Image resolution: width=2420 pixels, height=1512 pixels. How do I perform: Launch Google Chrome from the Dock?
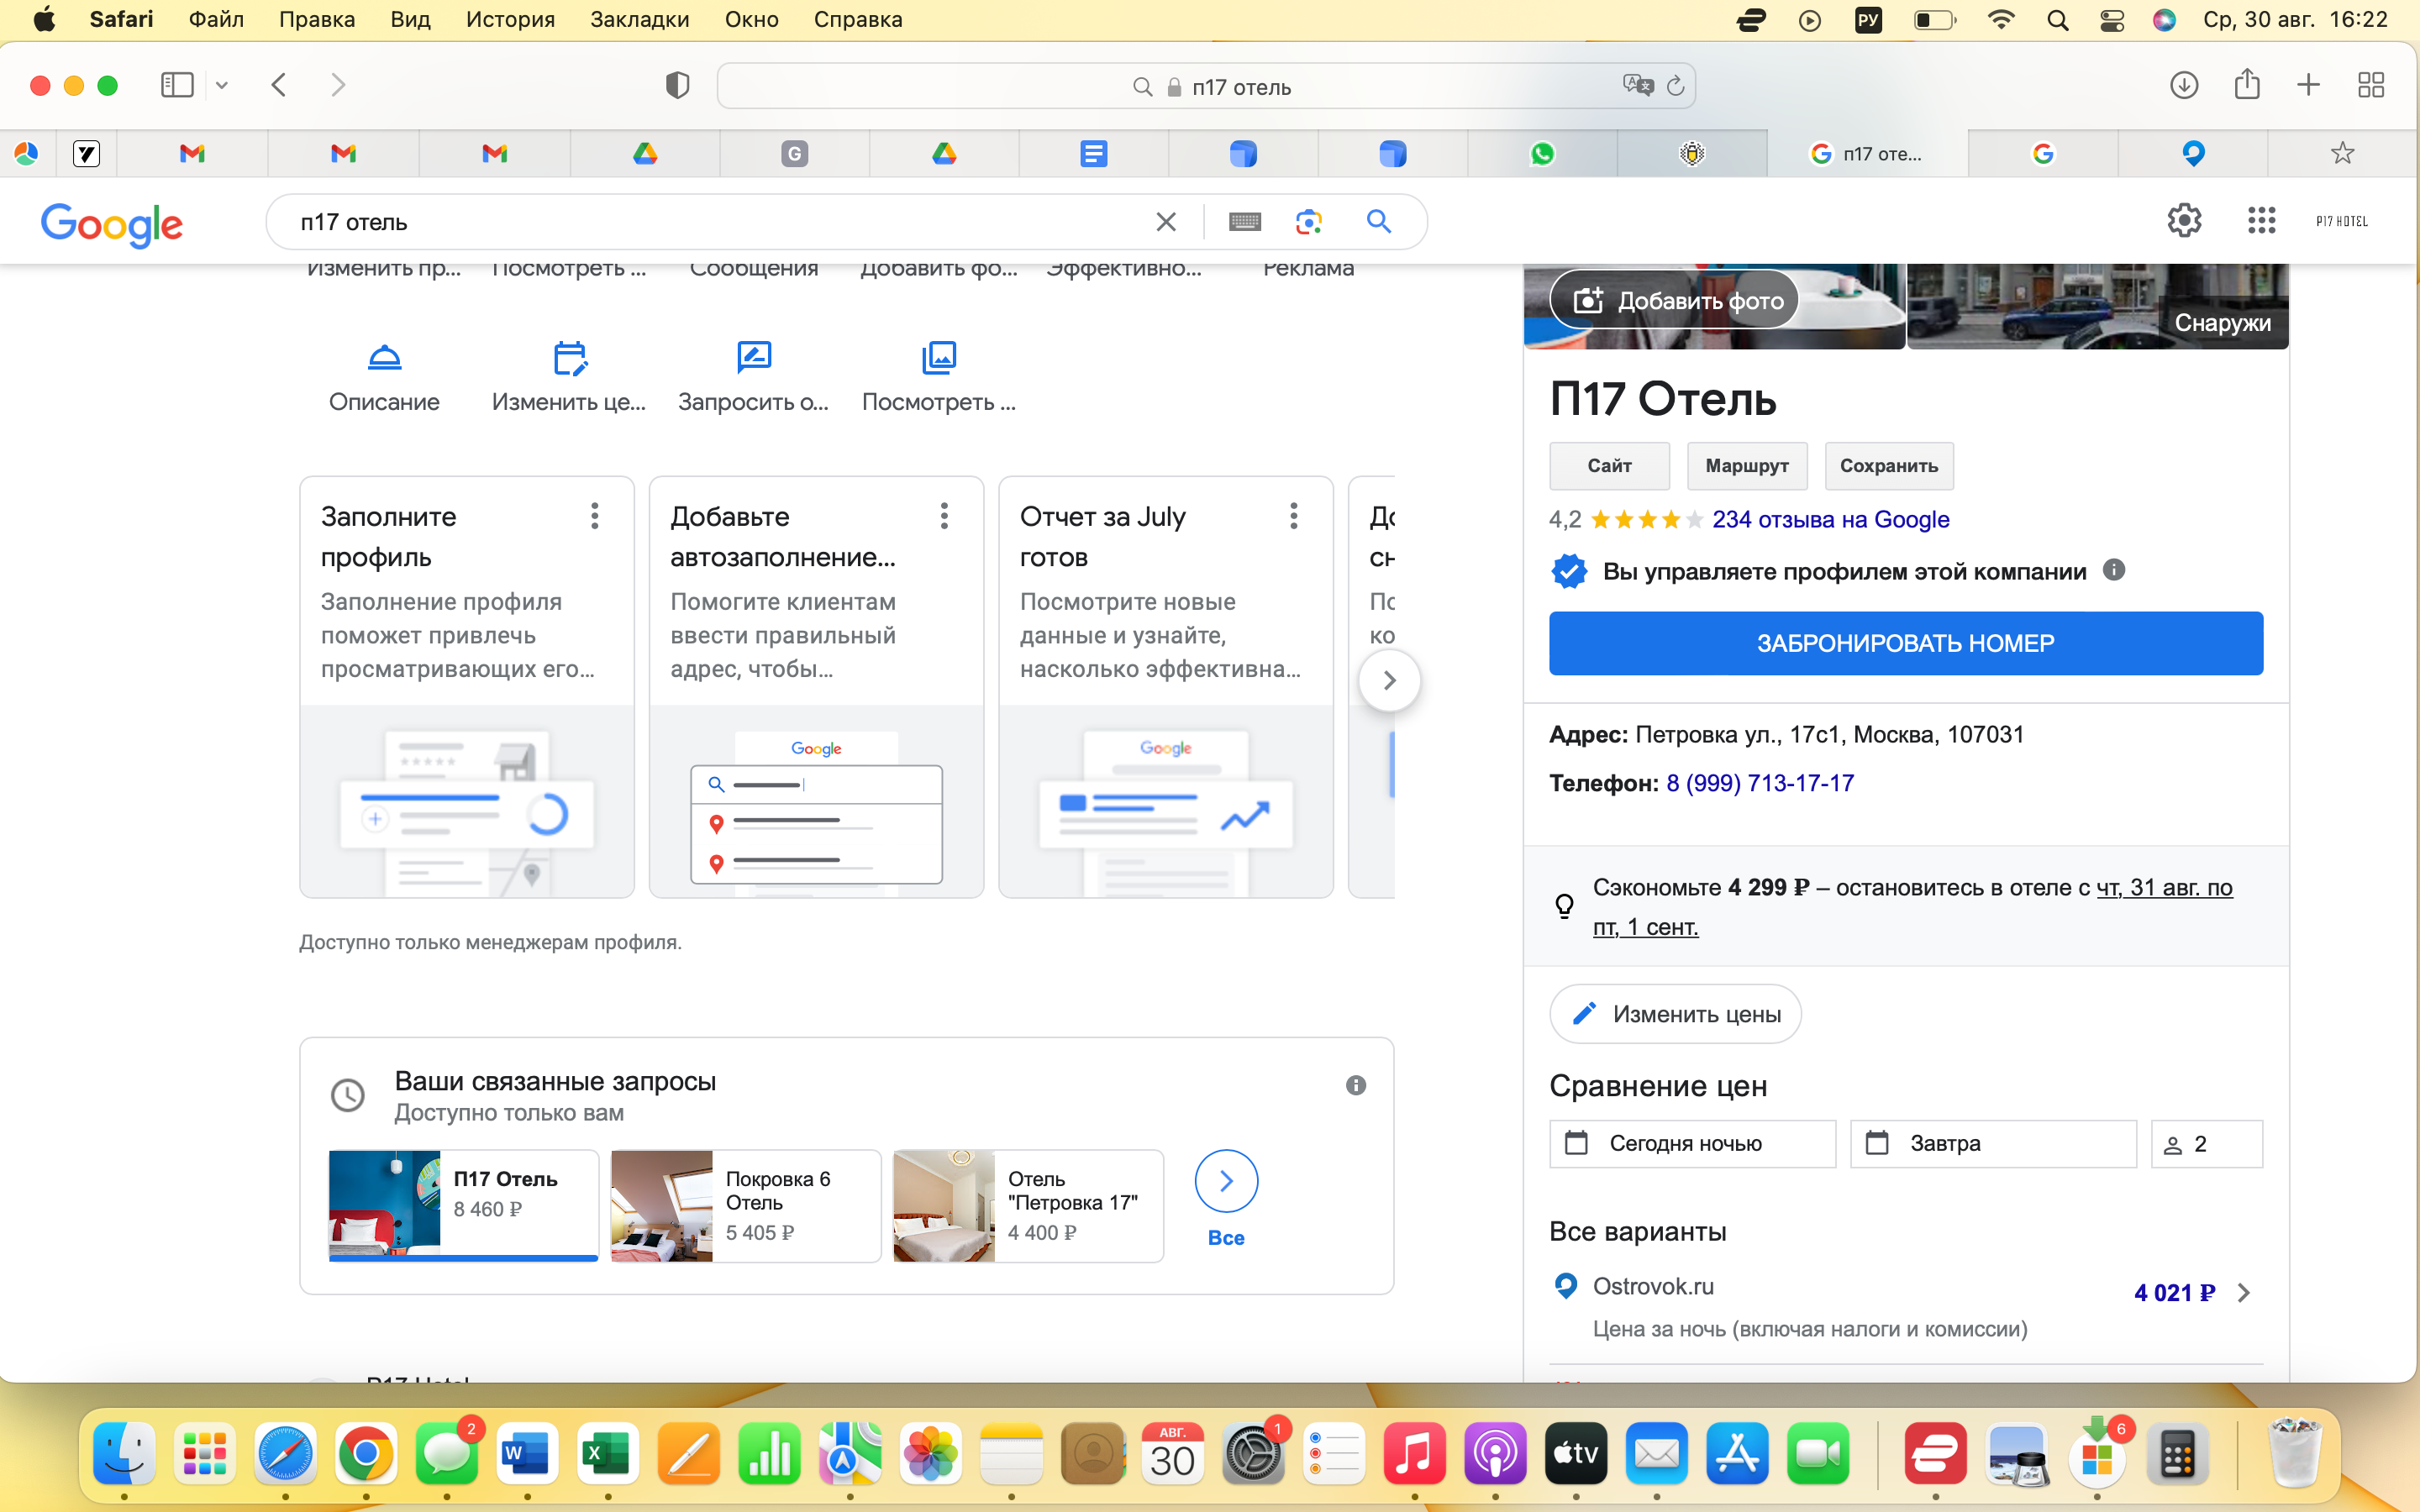365,1453
